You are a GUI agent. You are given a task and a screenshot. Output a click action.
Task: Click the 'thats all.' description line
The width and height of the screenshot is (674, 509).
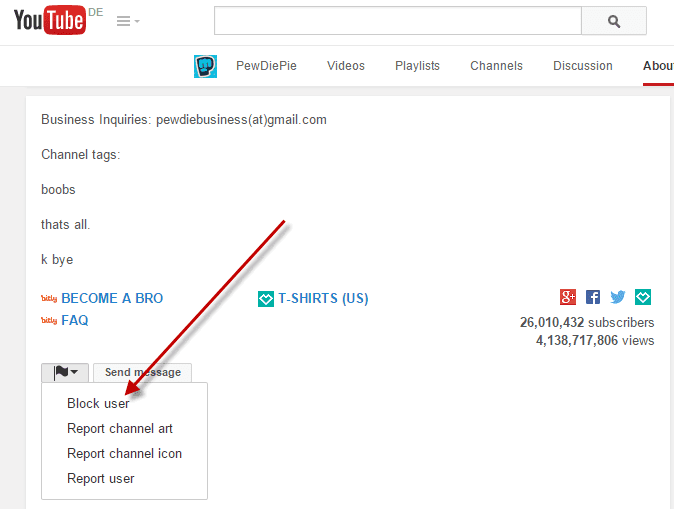click(x=66, y=224)
